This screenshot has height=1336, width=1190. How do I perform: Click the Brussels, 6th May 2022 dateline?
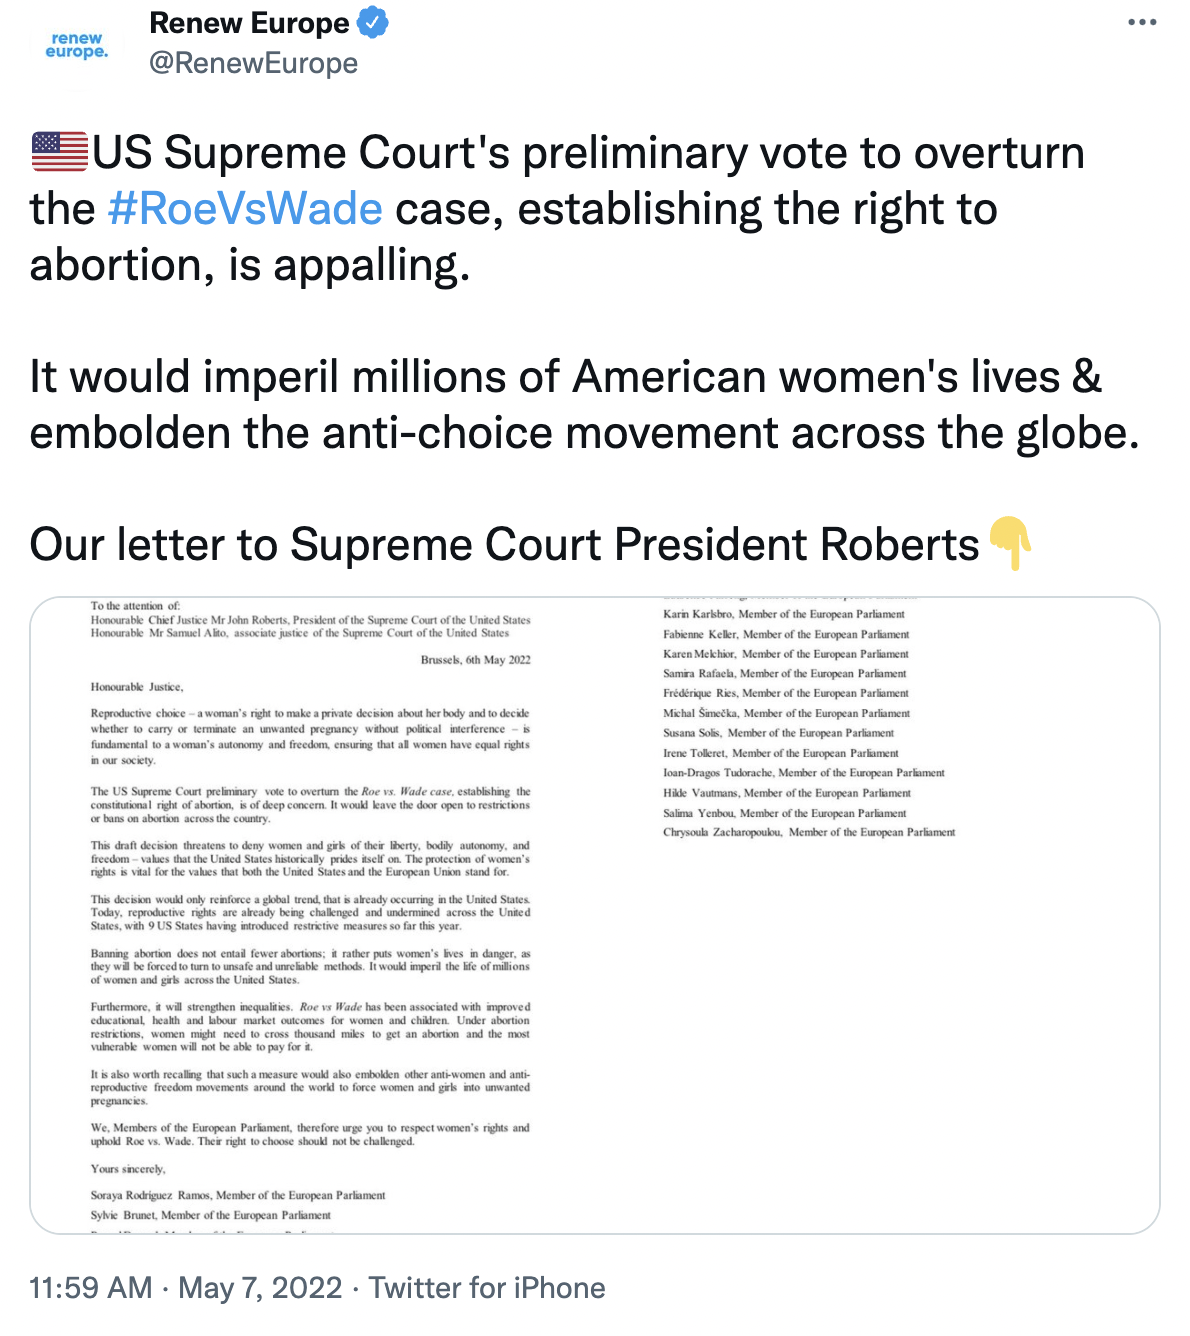475,660
